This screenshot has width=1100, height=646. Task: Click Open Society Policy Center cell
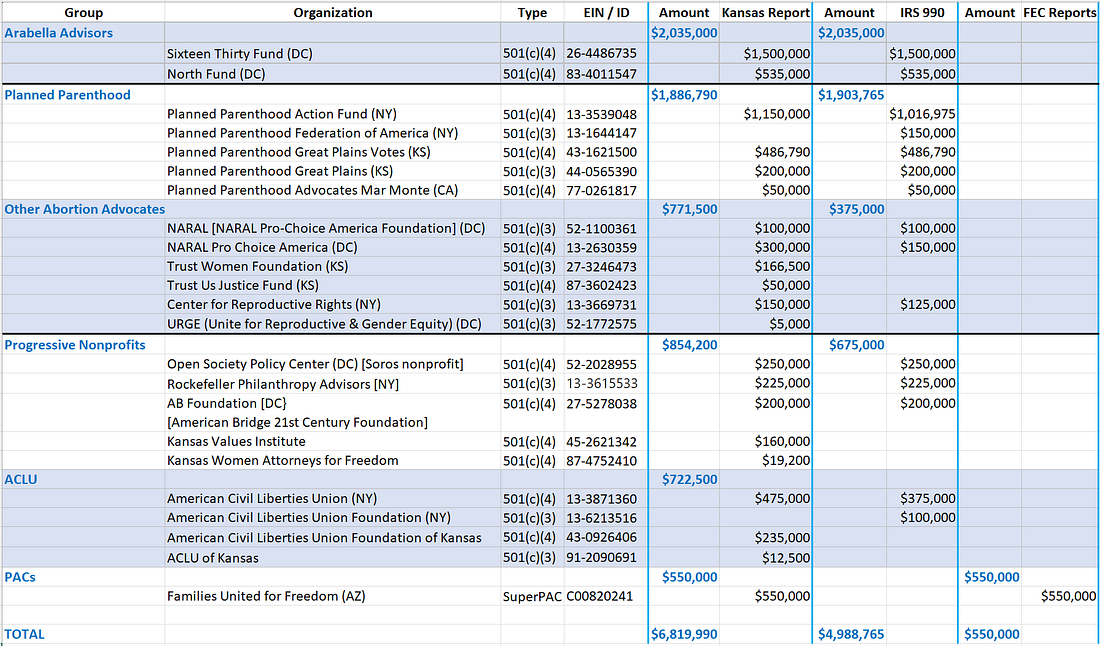pos(333,364)
